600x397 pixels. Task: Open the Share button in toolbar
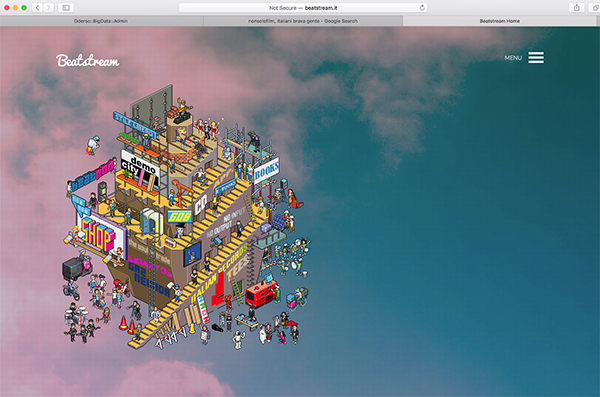click(577, 8)
